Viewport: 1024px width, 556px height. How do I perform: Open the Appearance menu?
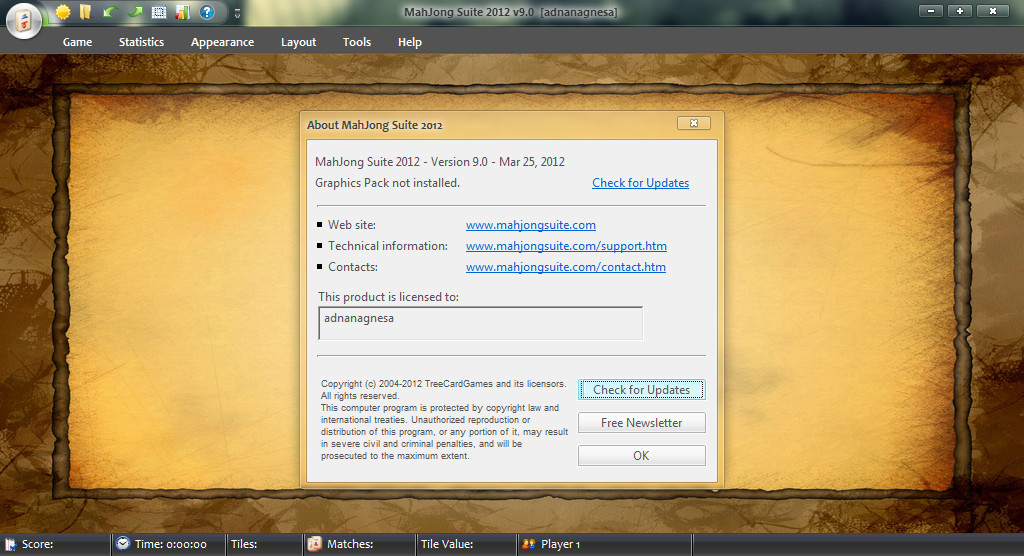coord(222,42)
